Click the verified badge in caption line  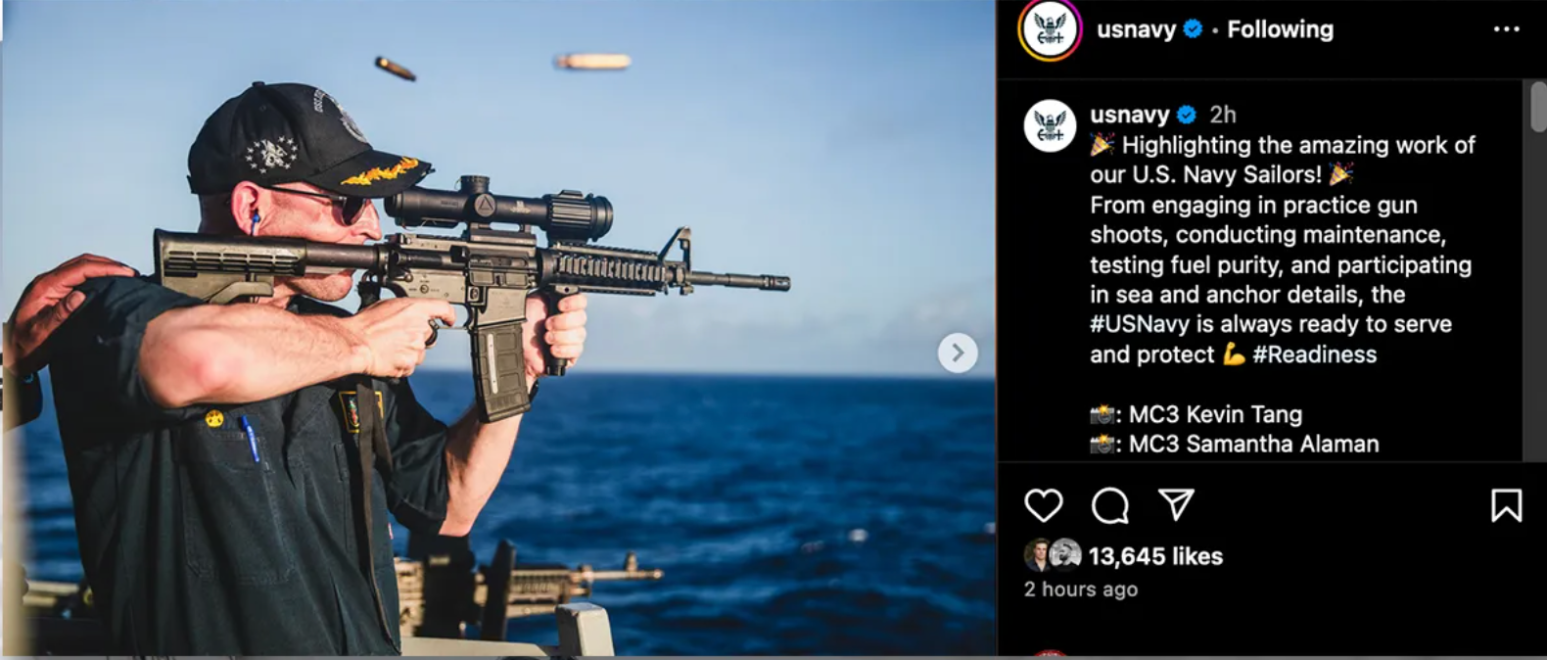[x=1186, y=115]
